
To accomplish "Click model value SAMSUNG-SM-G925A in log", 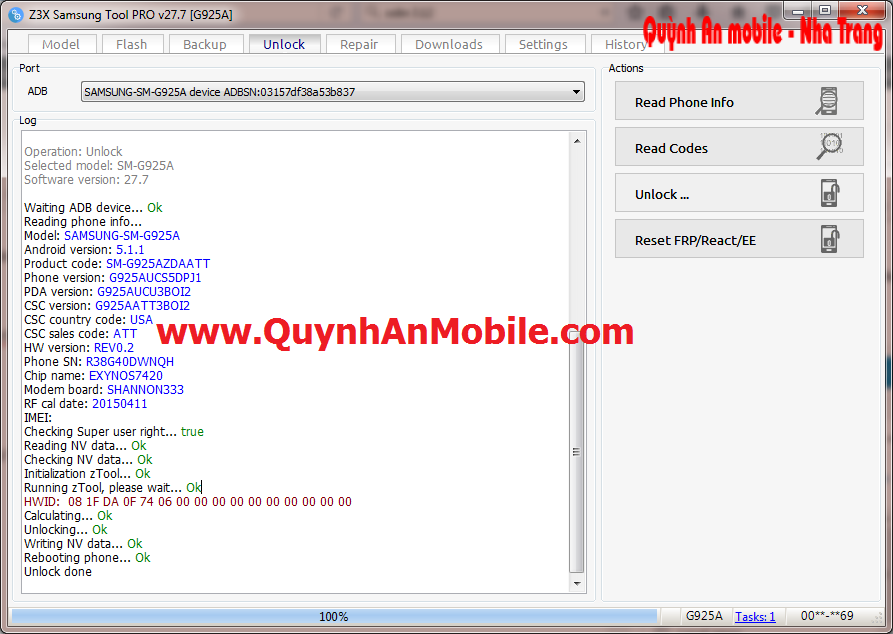I will pos(122,236).
